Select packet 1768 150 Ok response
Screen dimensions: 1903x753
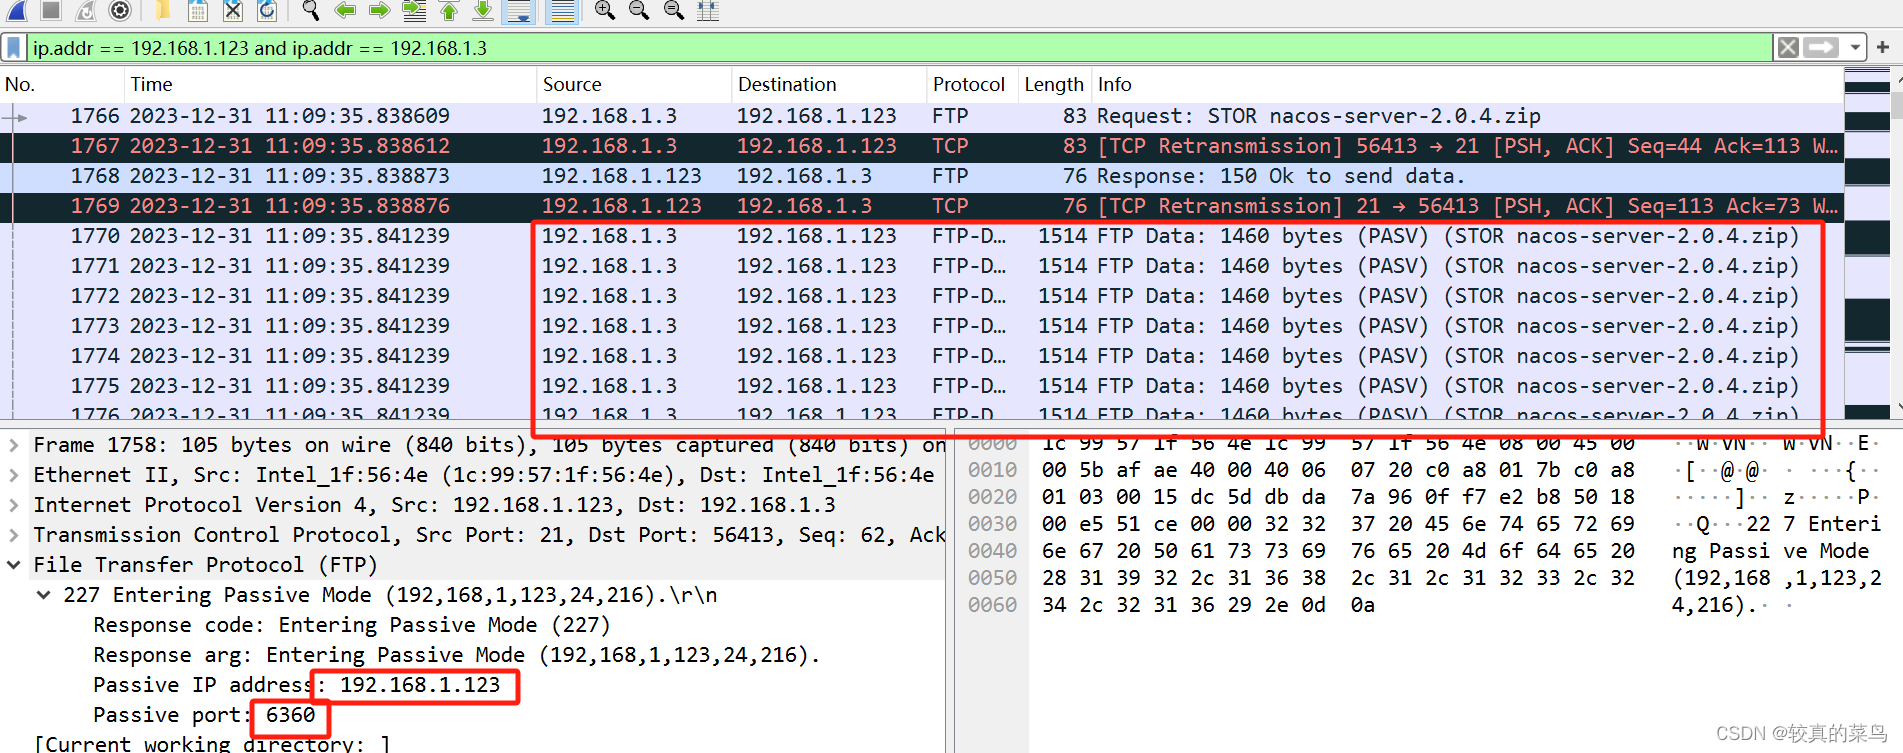point(921,176)
